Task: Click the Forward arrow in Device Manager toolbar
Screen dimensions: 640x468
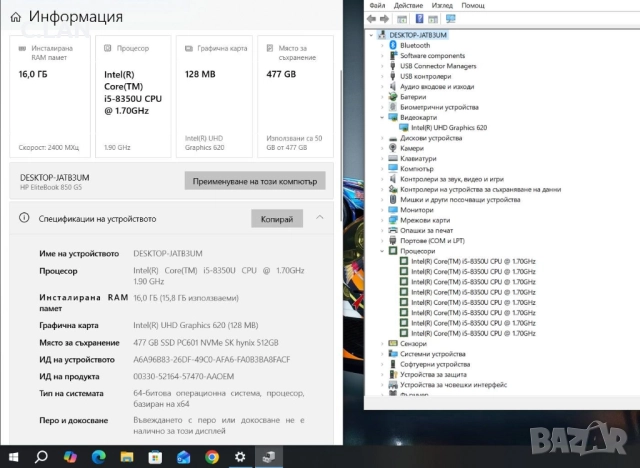Action: (384, 19)
